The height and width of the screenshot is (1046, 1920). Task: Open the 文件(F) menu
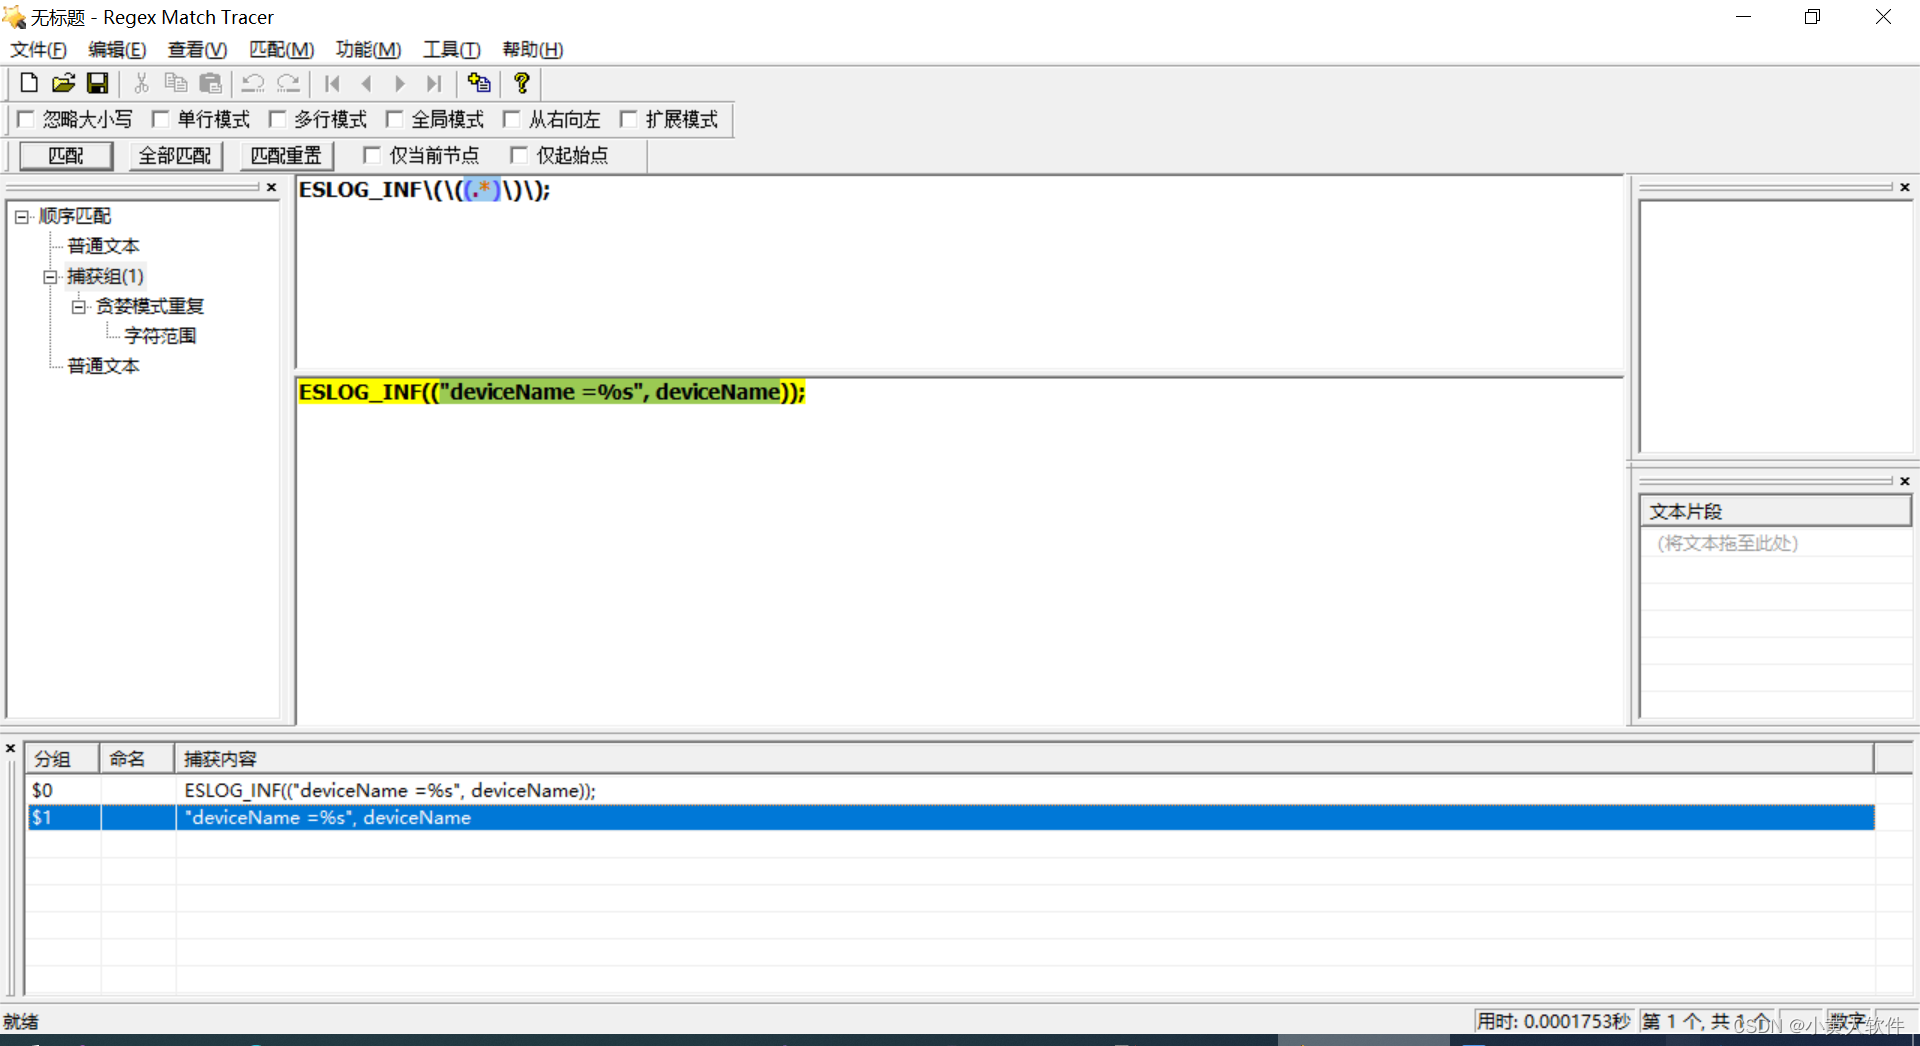point(38,50)
